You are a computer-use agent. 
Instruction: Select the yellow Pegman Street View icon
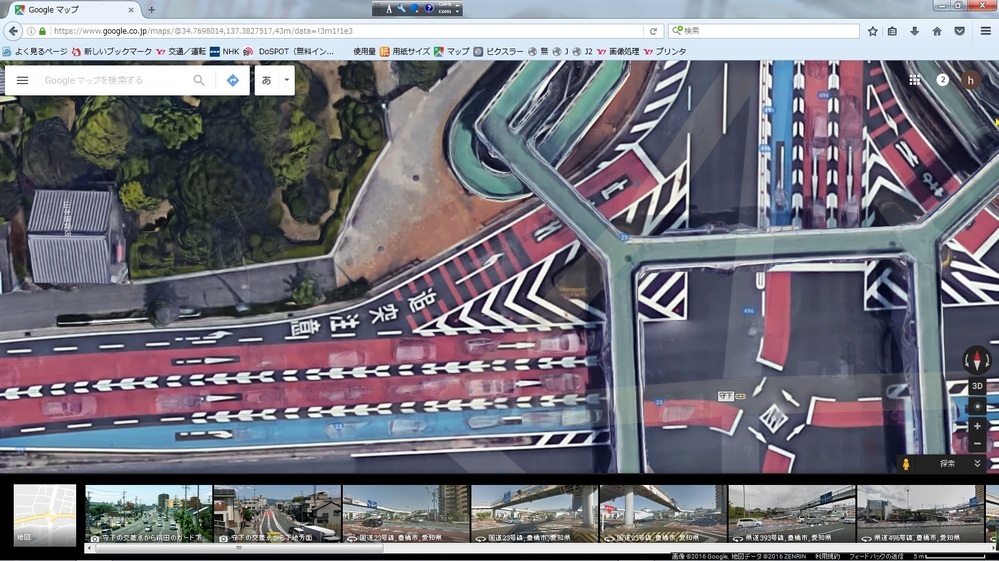coord(907,464)
